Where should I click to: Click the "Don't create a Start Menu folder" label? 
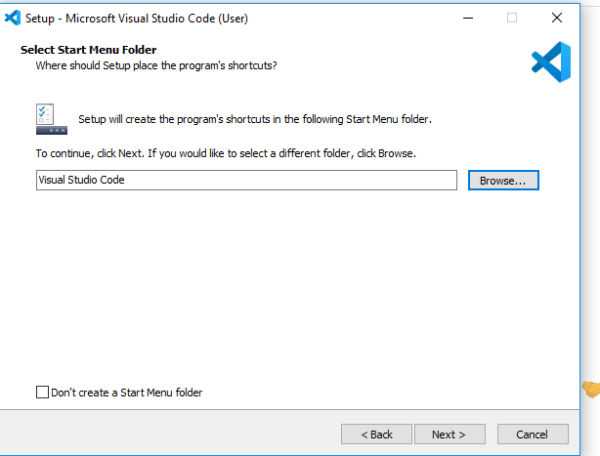click(125, 393)
